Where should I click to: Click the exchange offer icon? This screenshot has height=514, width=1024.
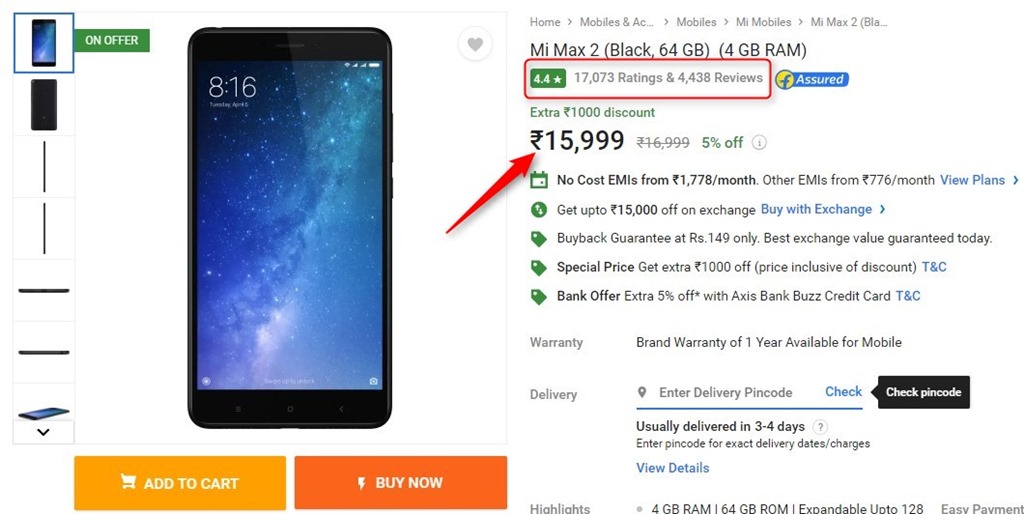[539, 210]
